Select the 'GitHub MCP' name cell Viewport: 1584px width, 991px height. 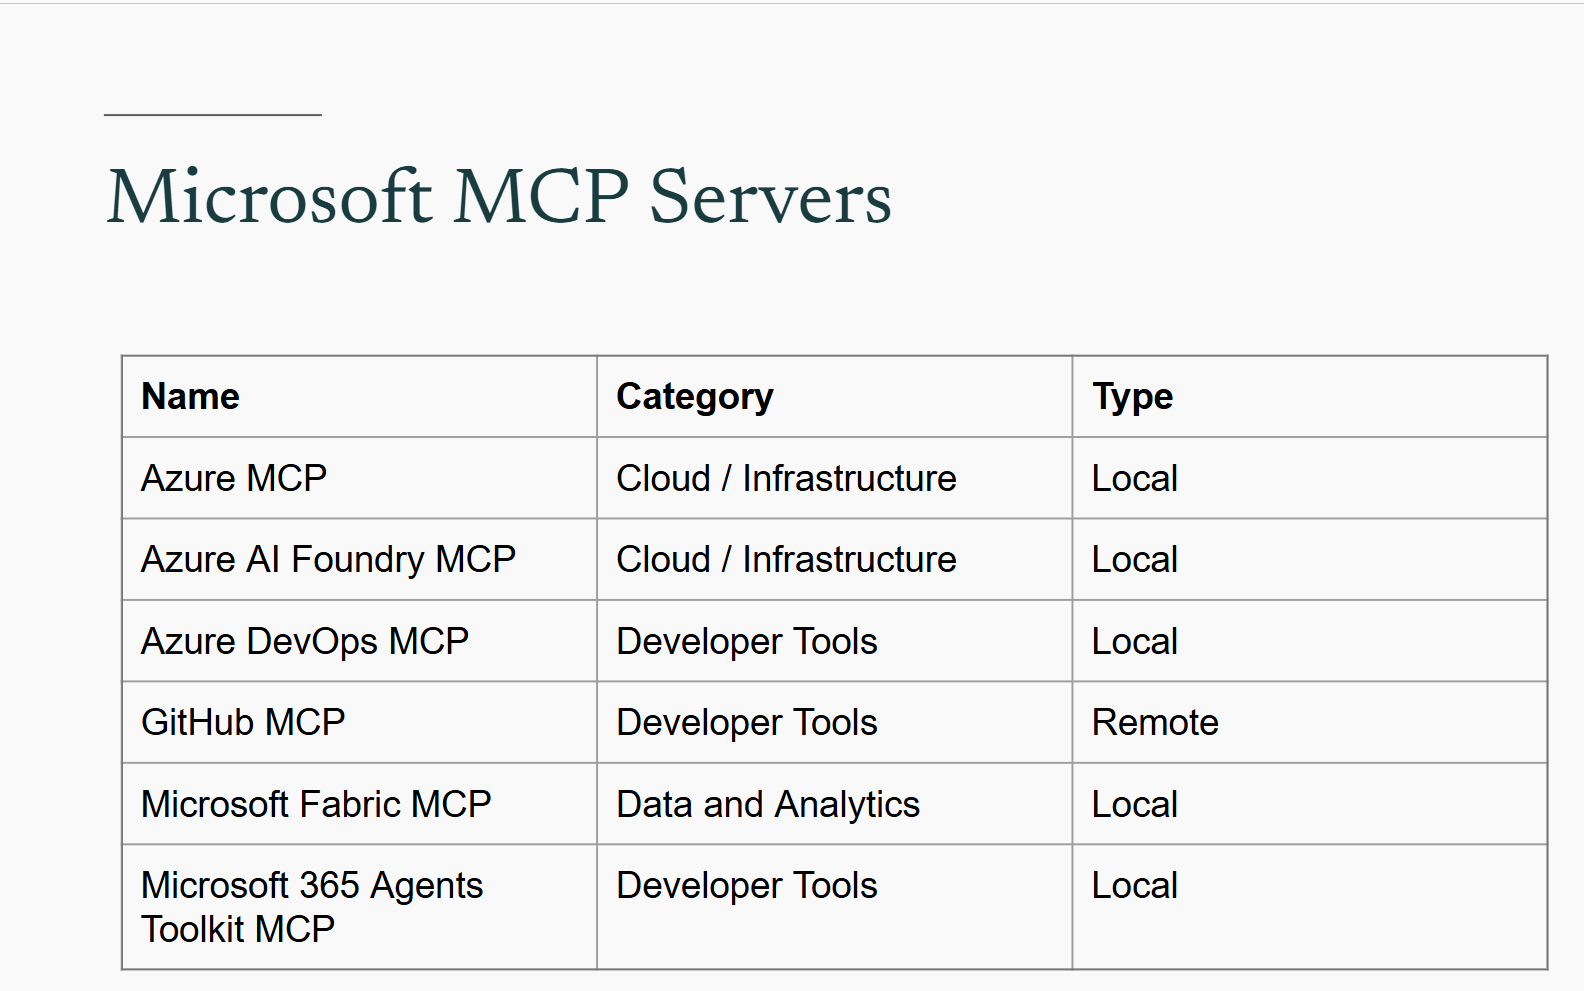click(243, 722)
